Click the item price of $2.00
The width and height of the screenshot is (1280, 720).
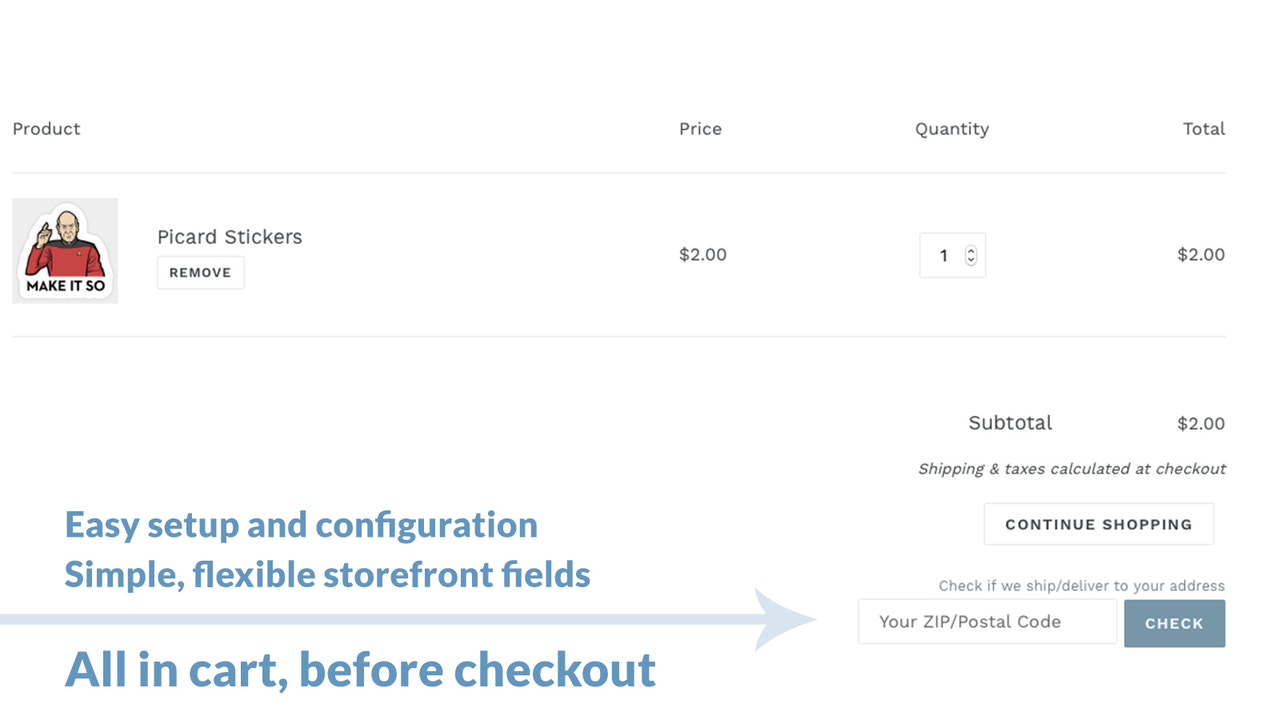click(703, 255)
